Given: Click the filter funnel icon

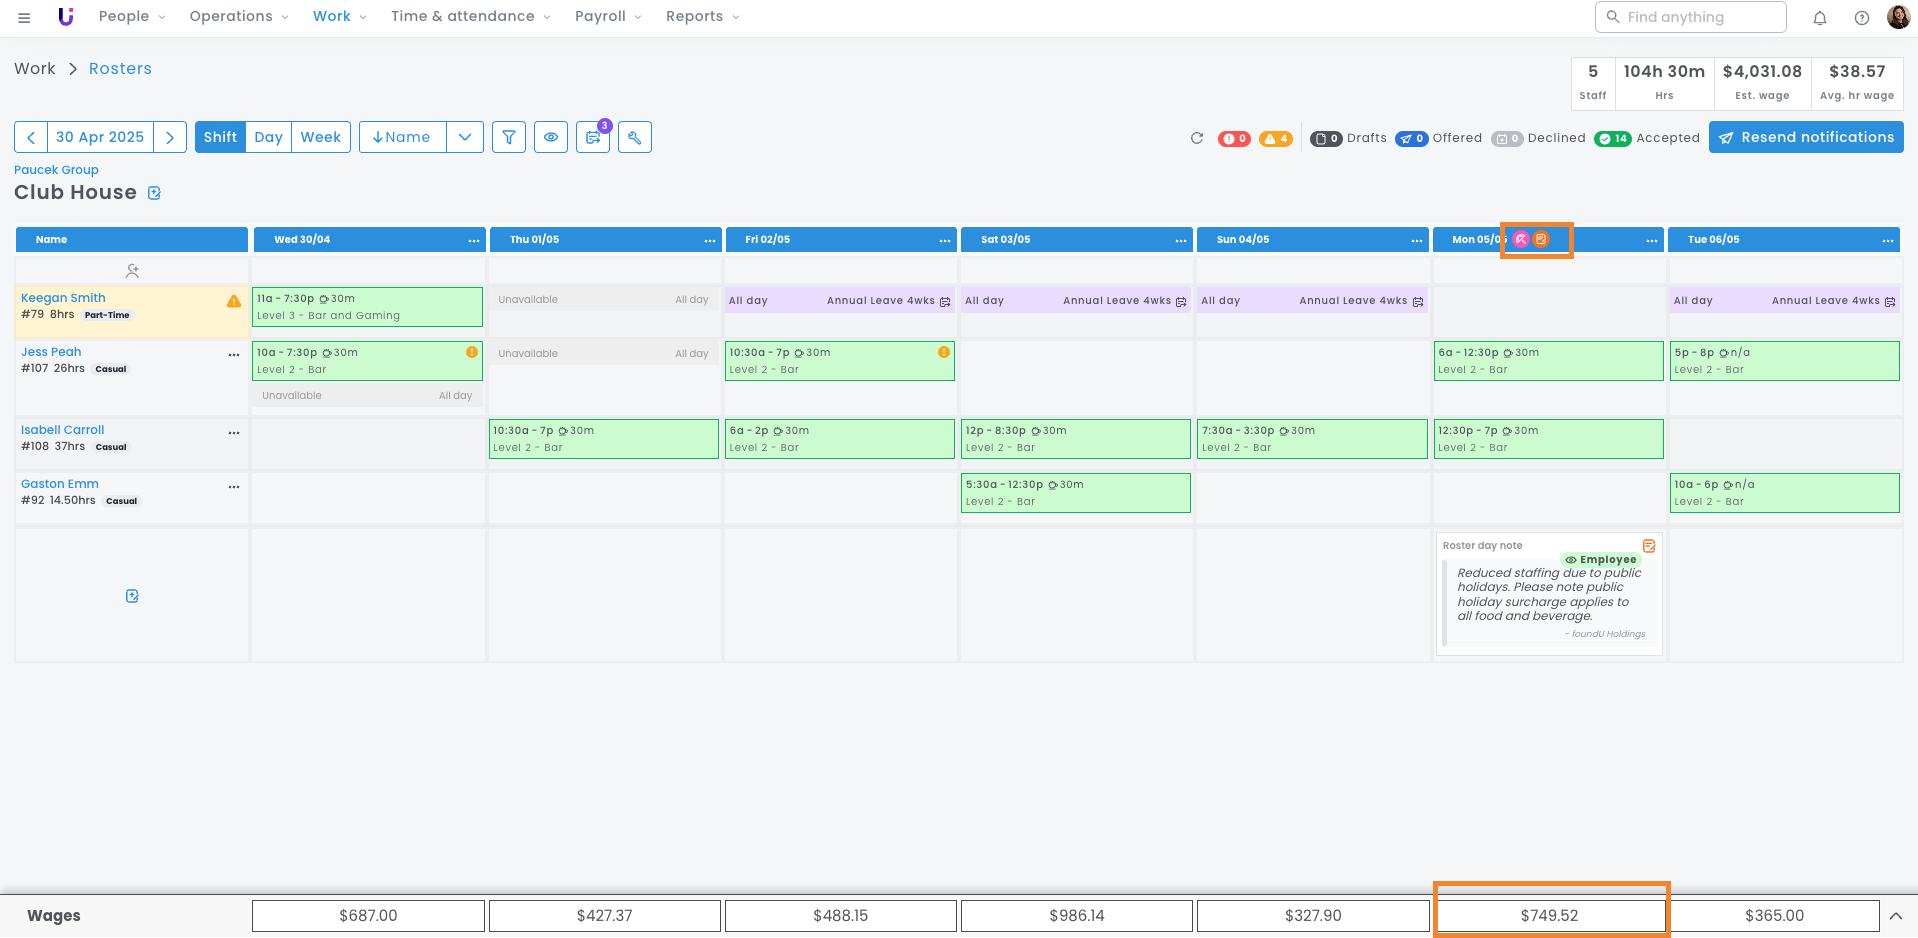Looking at the screenshot, I should pyautogui.click(x=509, y=137).
